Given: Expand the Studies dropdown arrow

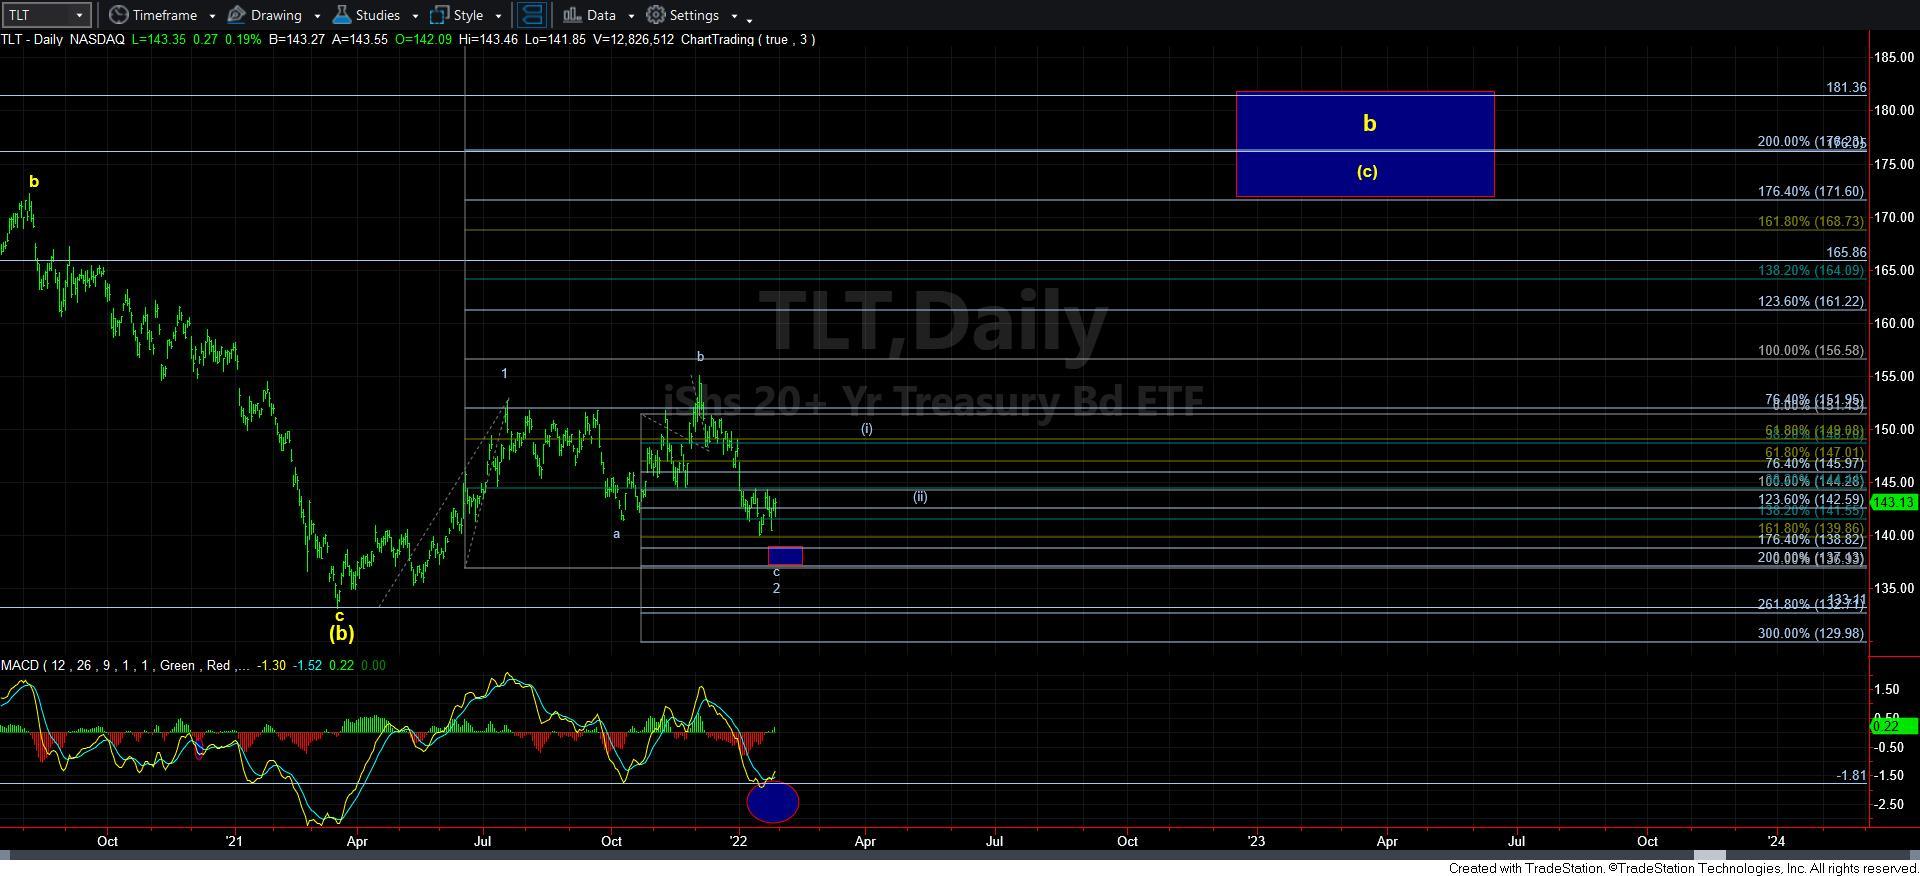Looking at the screenshot, I should point(415,16).
